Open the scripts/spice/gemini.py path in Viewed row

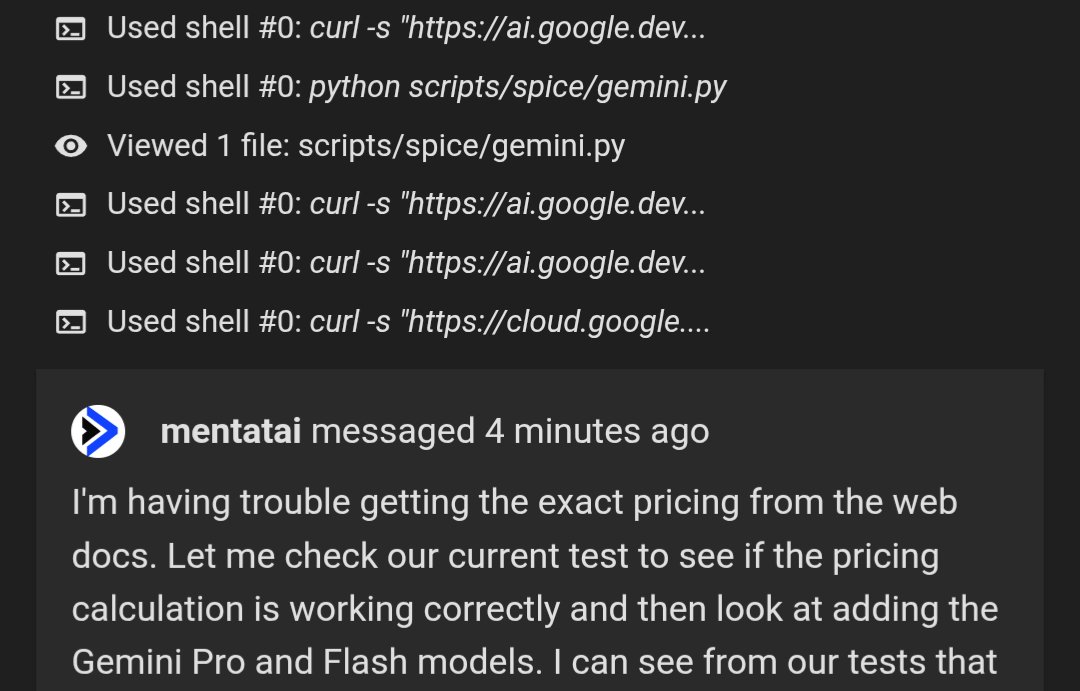click(461, 146)
